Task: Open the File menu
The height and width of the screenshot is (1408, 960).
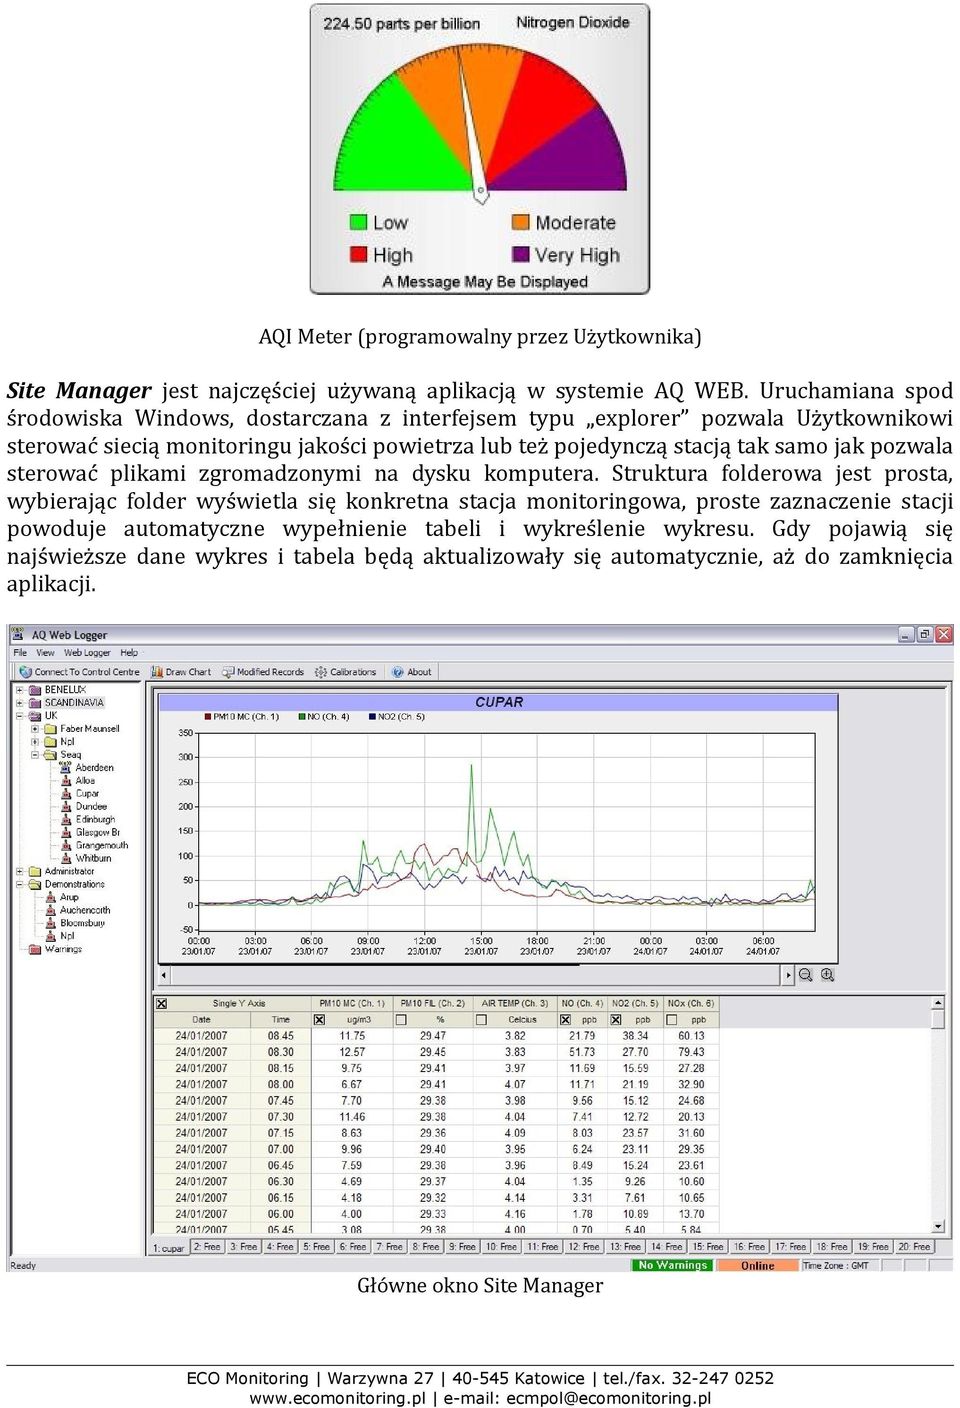Action: point(20,653)
